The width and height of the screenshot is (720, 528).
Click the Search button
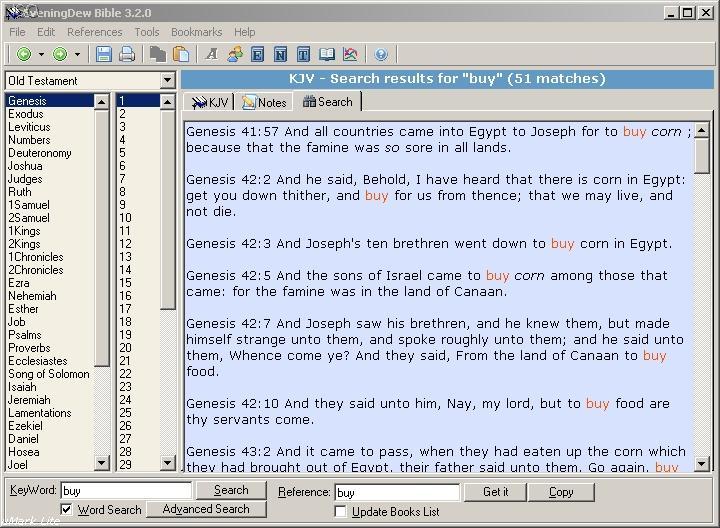pos(231,490)
